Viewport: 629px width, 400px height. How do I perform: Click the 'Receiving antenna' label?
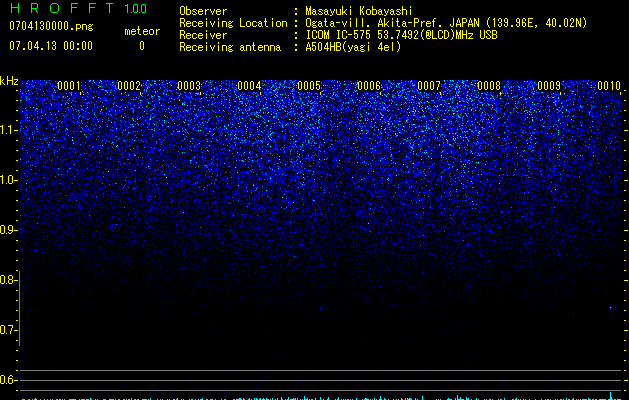[230, 47]
